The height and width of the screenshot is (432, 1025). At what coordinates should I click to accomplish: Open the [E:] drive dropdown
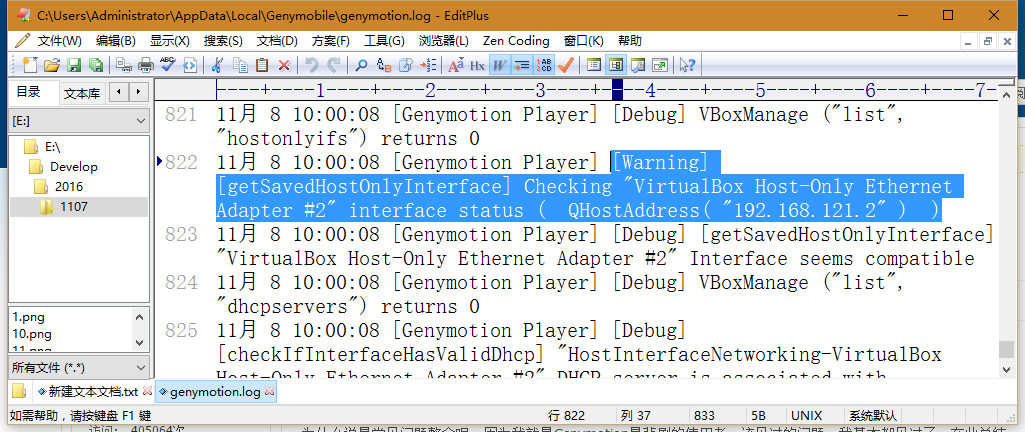pos(78,121)
